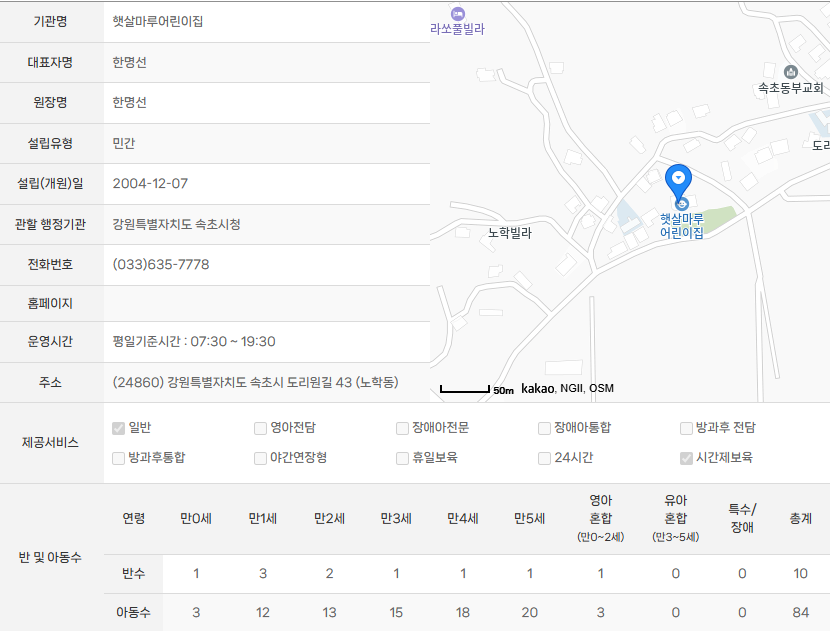836x631 pixels.
Task: Click the 유아 혼합 column header
Action: 676,518
